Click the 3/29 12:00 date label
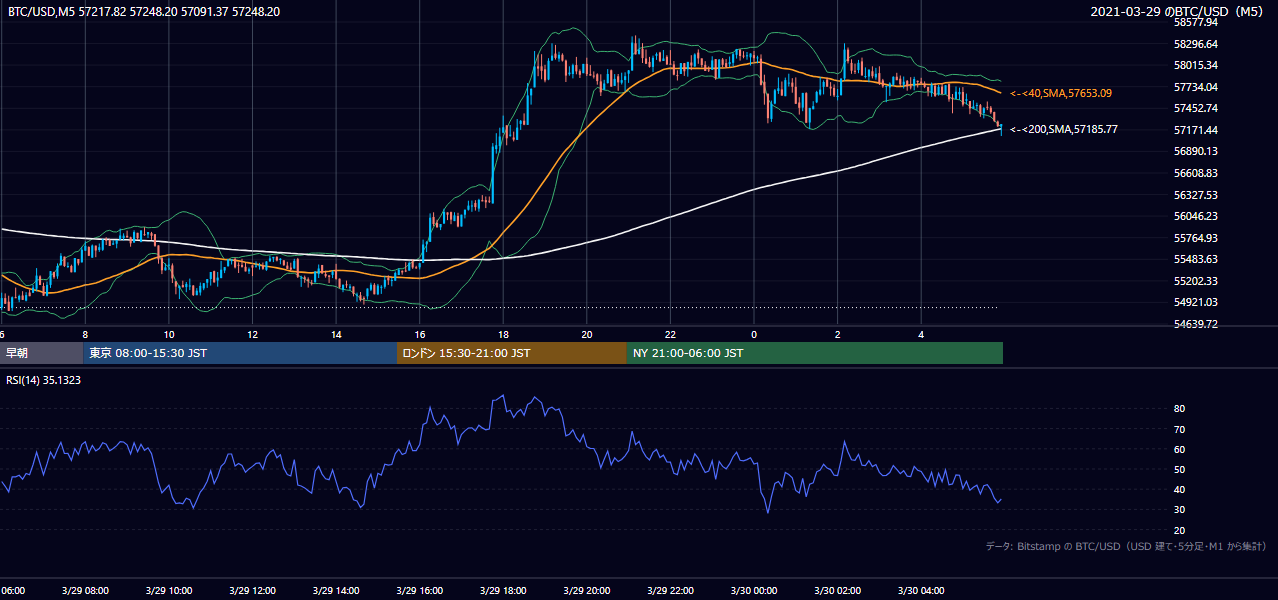1278x600 pixels. (253, 591)
